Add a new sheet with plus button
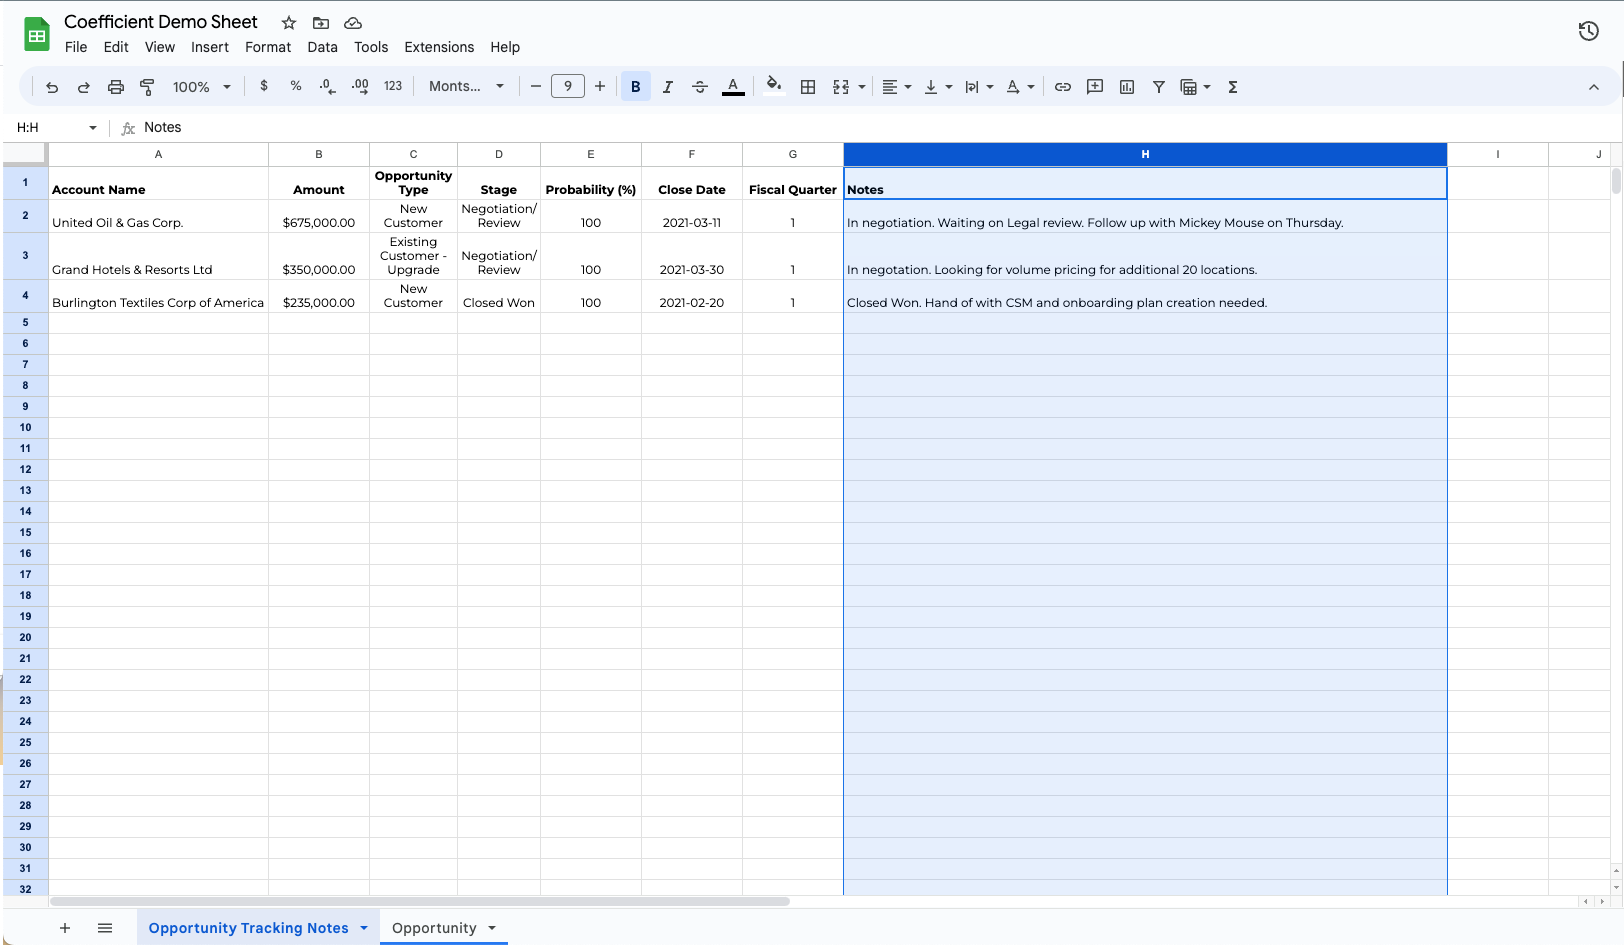This screenshot has width=1624, height=945. click(65, 928)
